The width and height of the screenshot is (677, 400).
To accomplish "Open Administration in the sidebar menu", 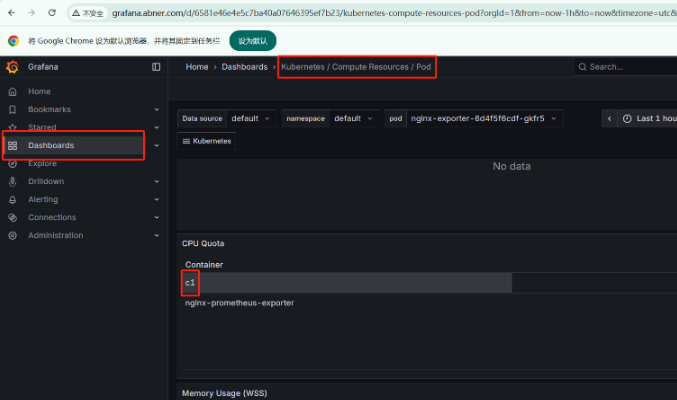I will 55,235.
